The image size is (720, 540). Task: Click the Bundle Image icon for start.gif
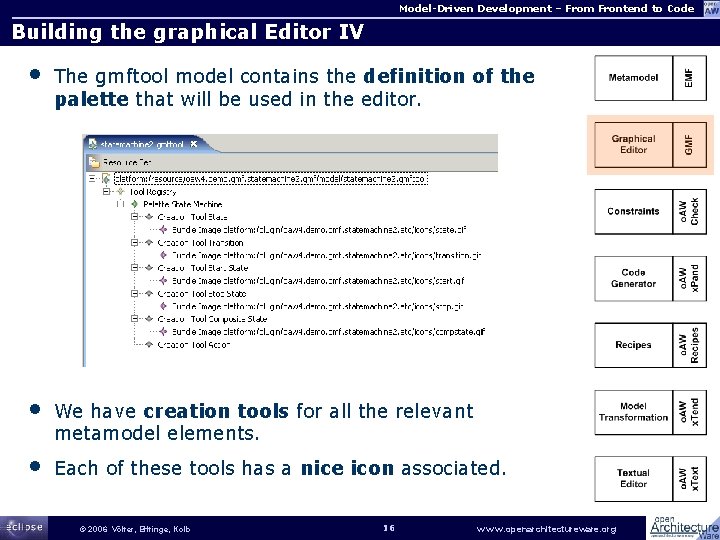pos(163,280)
